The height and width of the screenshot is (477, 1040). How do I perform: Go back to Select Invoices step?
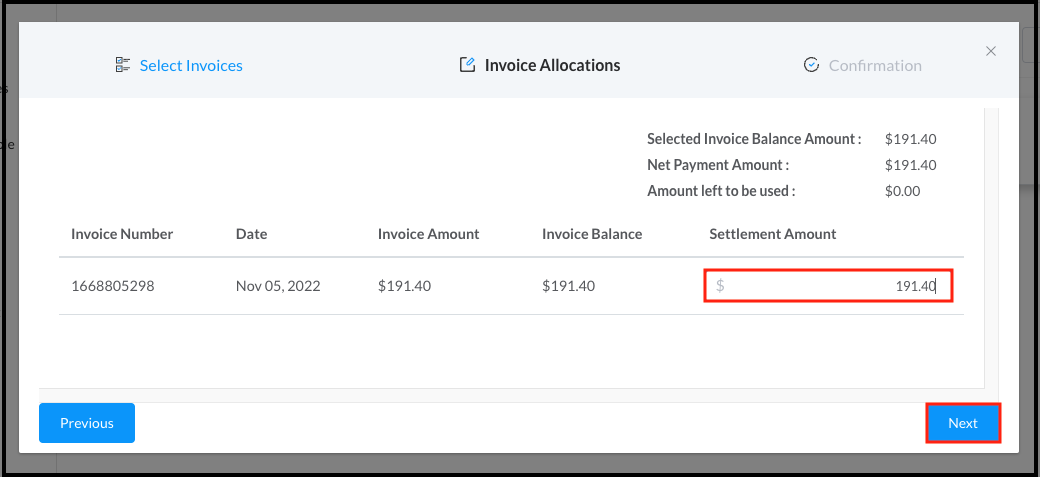190,65
